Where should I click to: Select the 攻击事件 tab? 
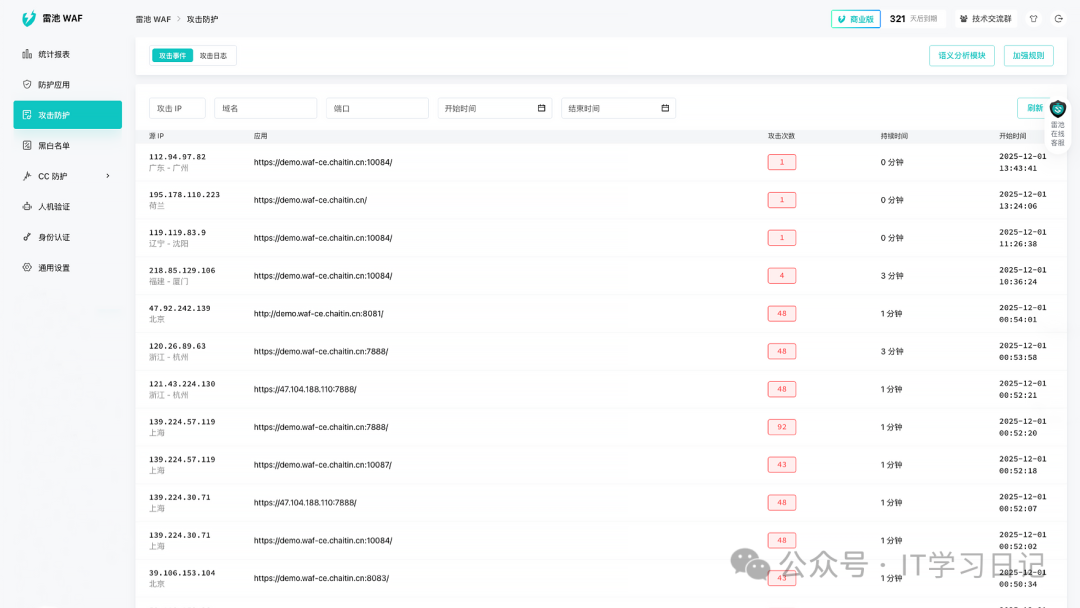click(173, 56)
